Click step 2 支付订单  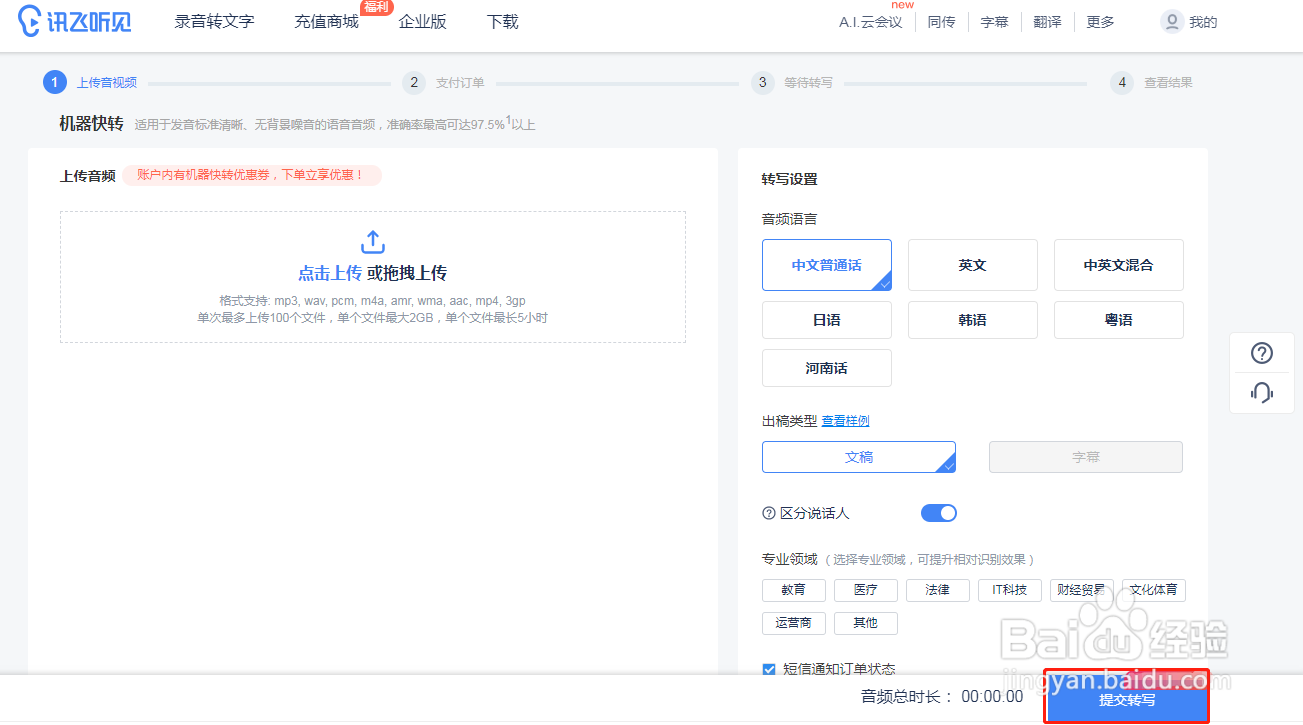click(x=443, y=82)
